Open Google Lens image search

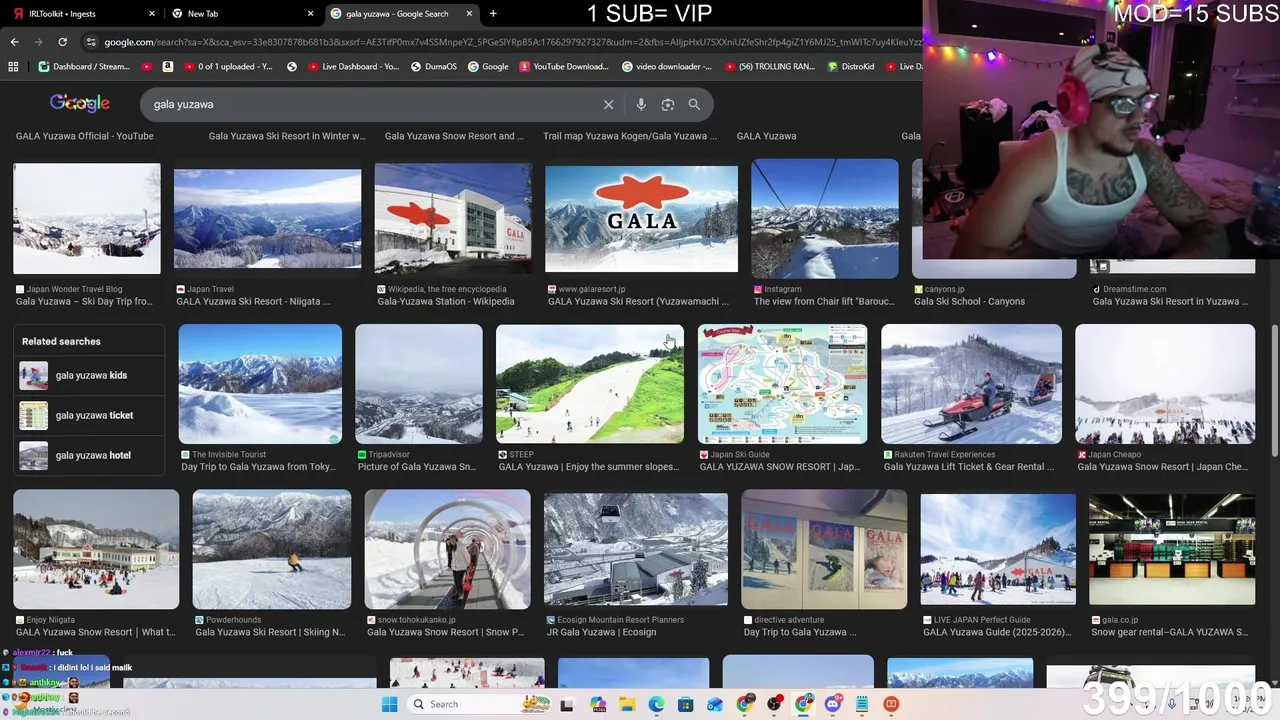(668, 104)
